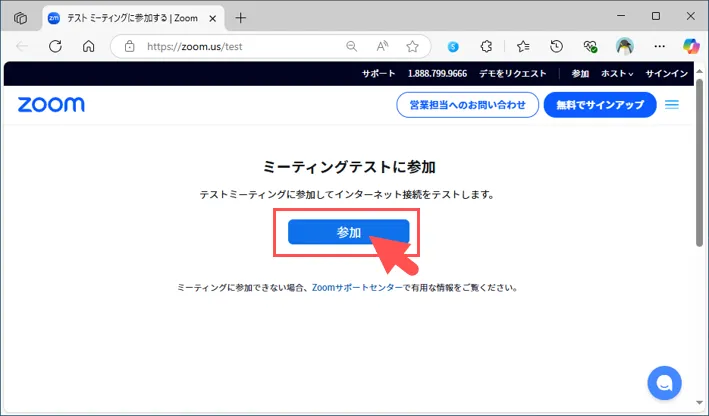Open the penguin profile avatar
Screen dimensions: 709x416
click(624, 46)
